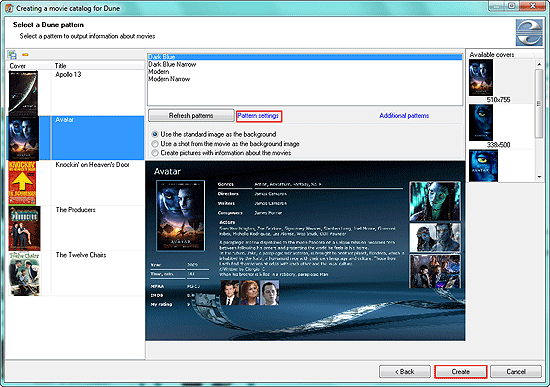This screenshot has height=387, width=550.
Task: Select the Apollo 13 movie row
Action: coord(76,93)
